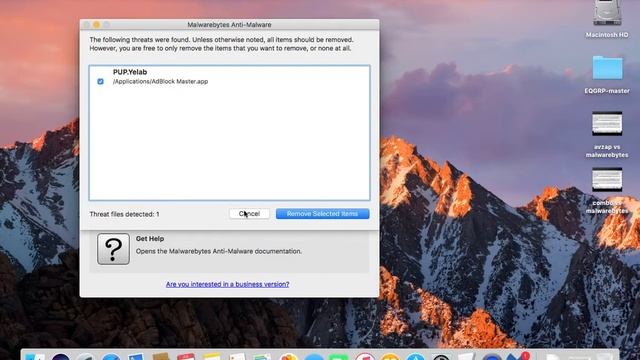Screen dimensions: 640x360
Task: Click the Cancel button
Action: [x=249, y=213]
